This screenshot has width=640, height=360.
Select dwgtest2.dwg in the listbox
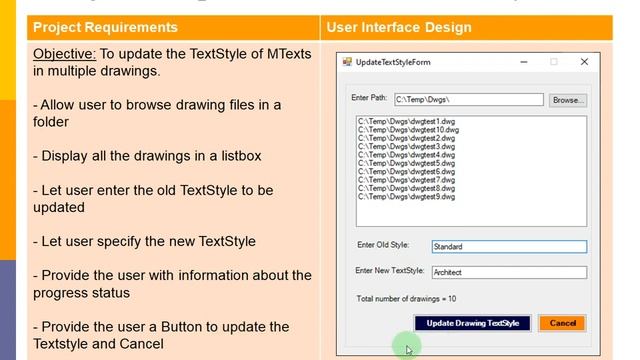pos(406,138)
